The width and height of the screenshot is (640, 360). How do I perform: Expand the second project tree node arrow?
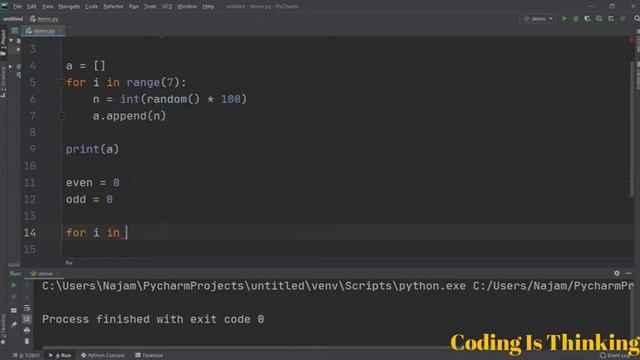18,49
